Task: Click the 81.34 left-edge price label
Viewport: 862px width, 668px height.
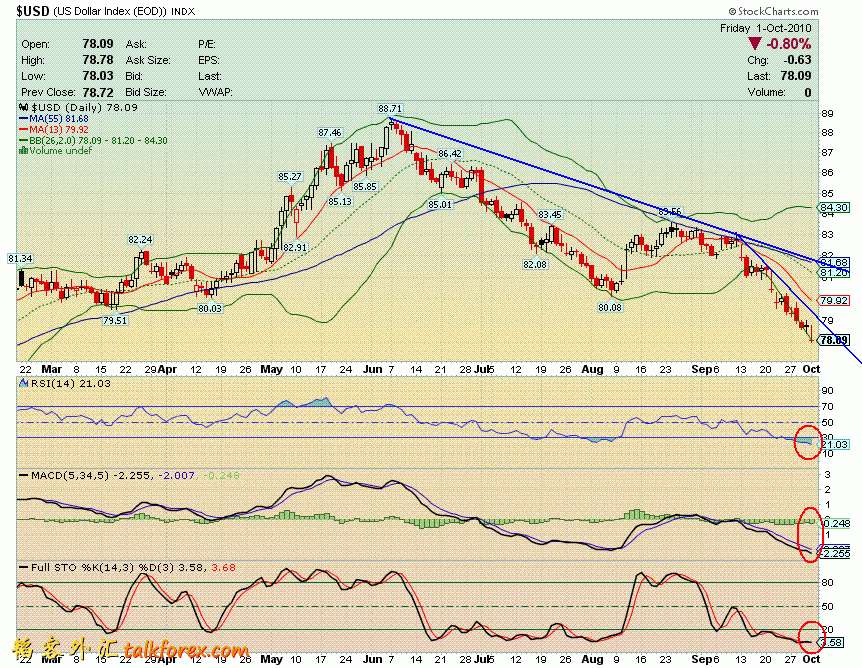Action: click(x=20, y=258)
